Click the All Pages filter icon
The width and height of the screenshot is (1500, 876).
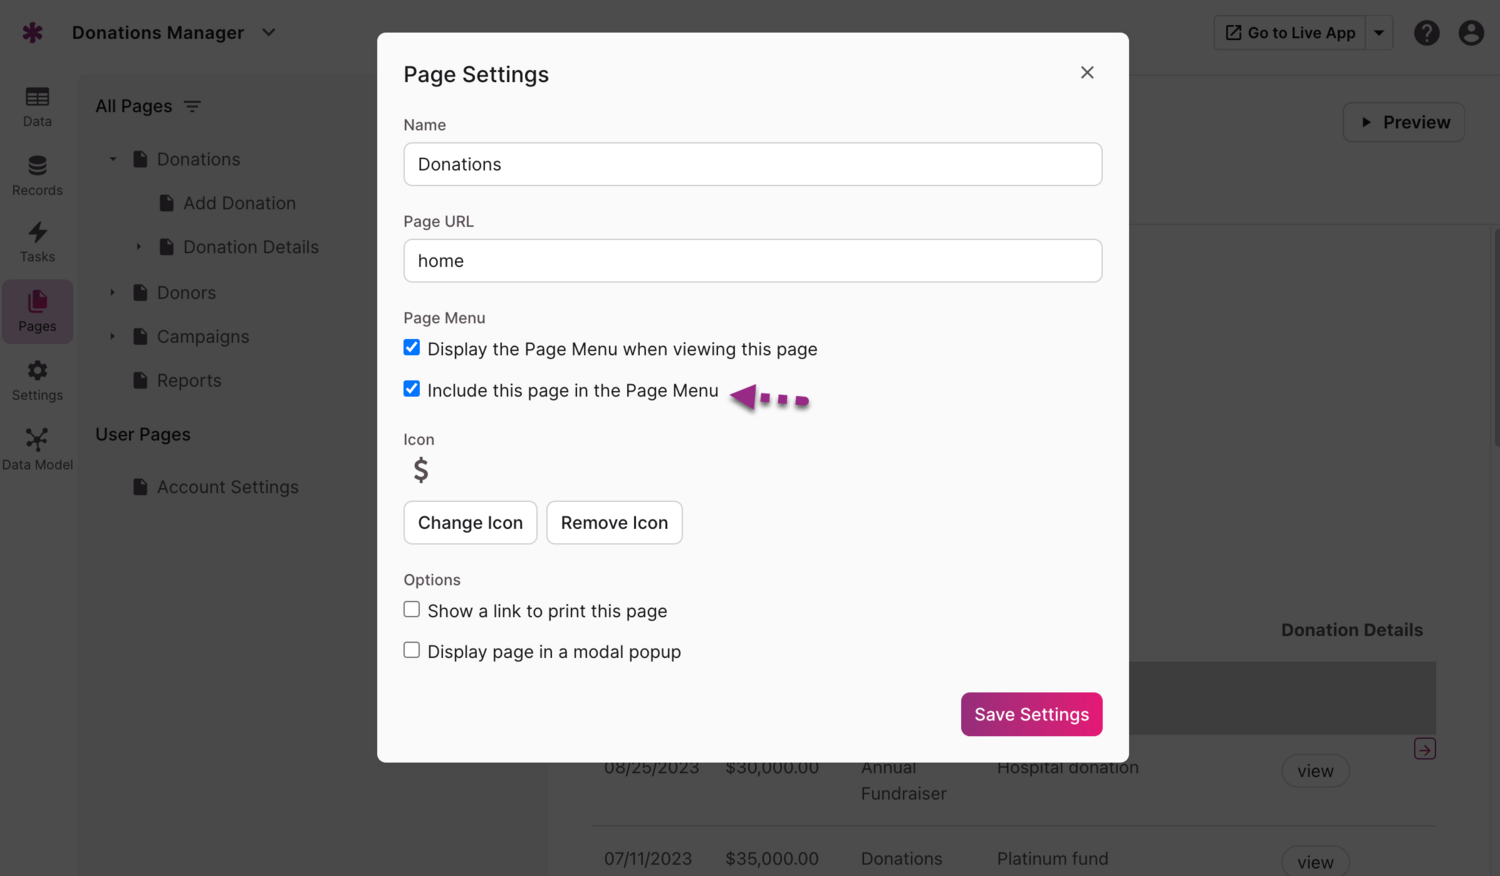click(x=192, y=106)
